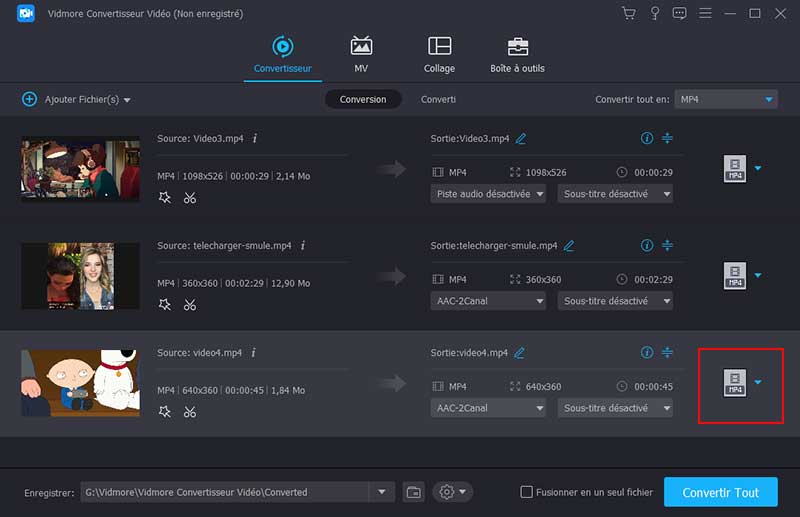Click the MP4 format icon for video4.mp4
The image size is (800, 517).
(x=735, y=381)
